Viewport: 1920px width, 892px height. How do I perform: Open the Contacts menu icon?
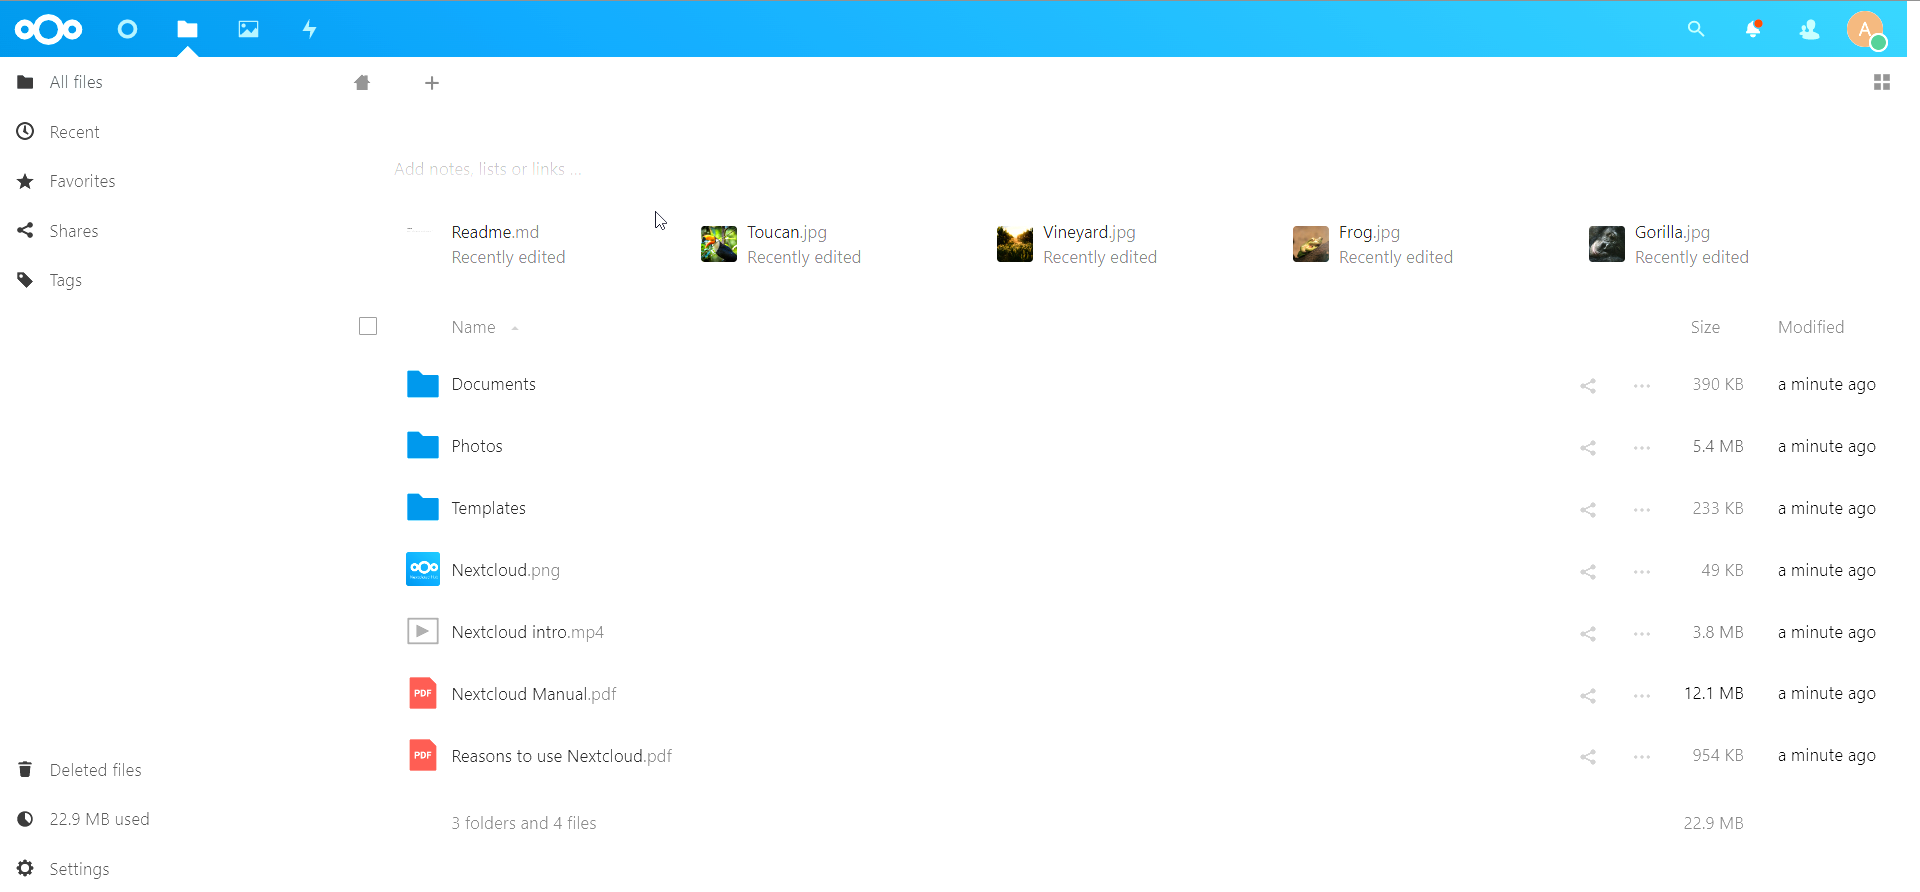(1809, 29)
